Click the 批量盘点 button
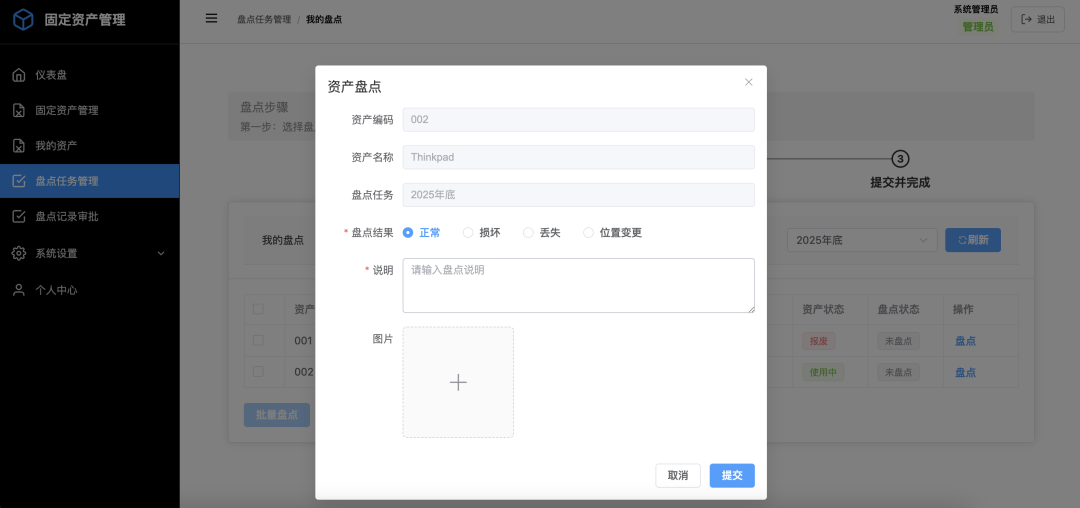The height and width of the screenshot is (508, 1080). 277,415
